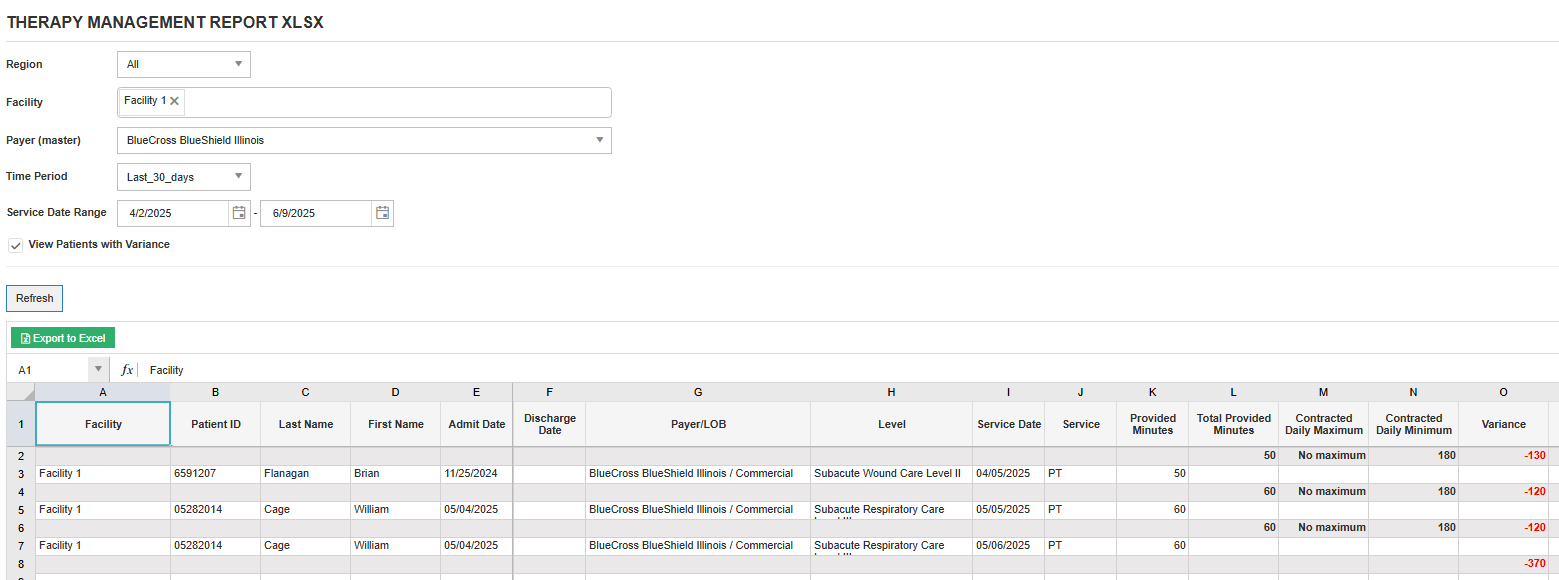The height and width of the screenshot is (580, 1559).
Task: Expand the A1 cell name box dropdown
Action: (x=98, y=370)
